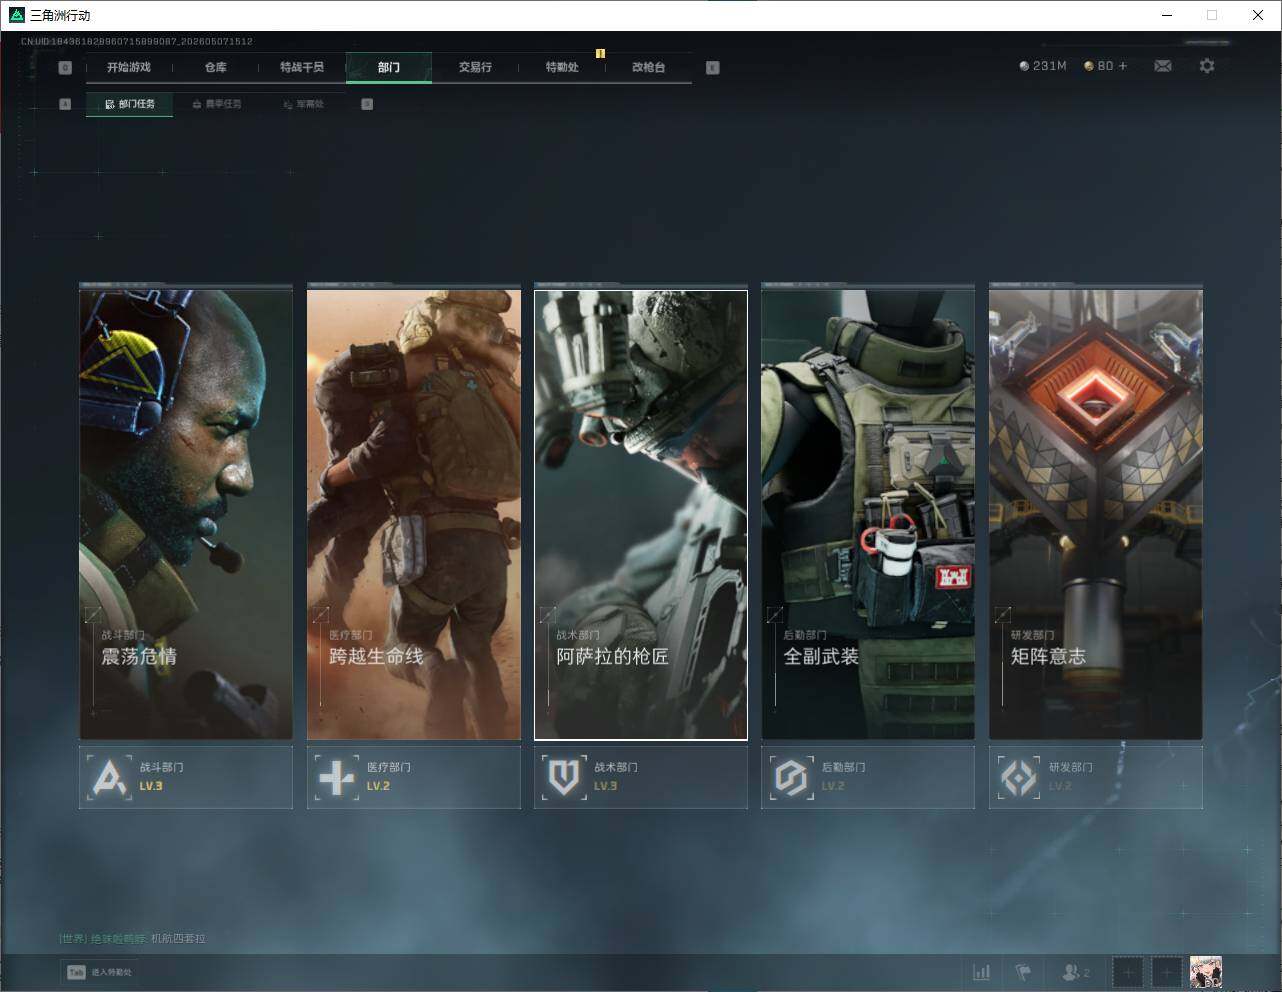Click the Delta Force app logo in title bar
Screen dimensions: 1282x992
[16, 15]
